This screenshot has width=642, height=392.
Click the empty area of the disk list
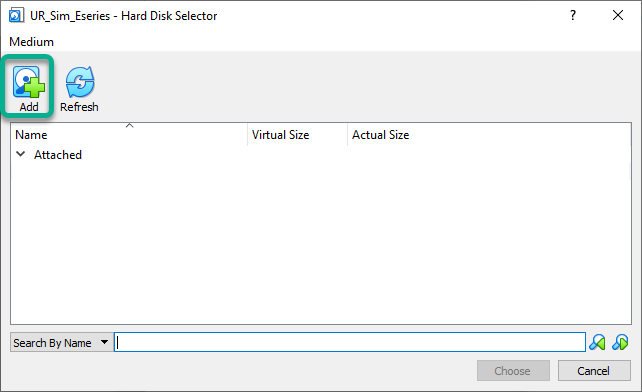pyautogui.click(x=321, y=242)
